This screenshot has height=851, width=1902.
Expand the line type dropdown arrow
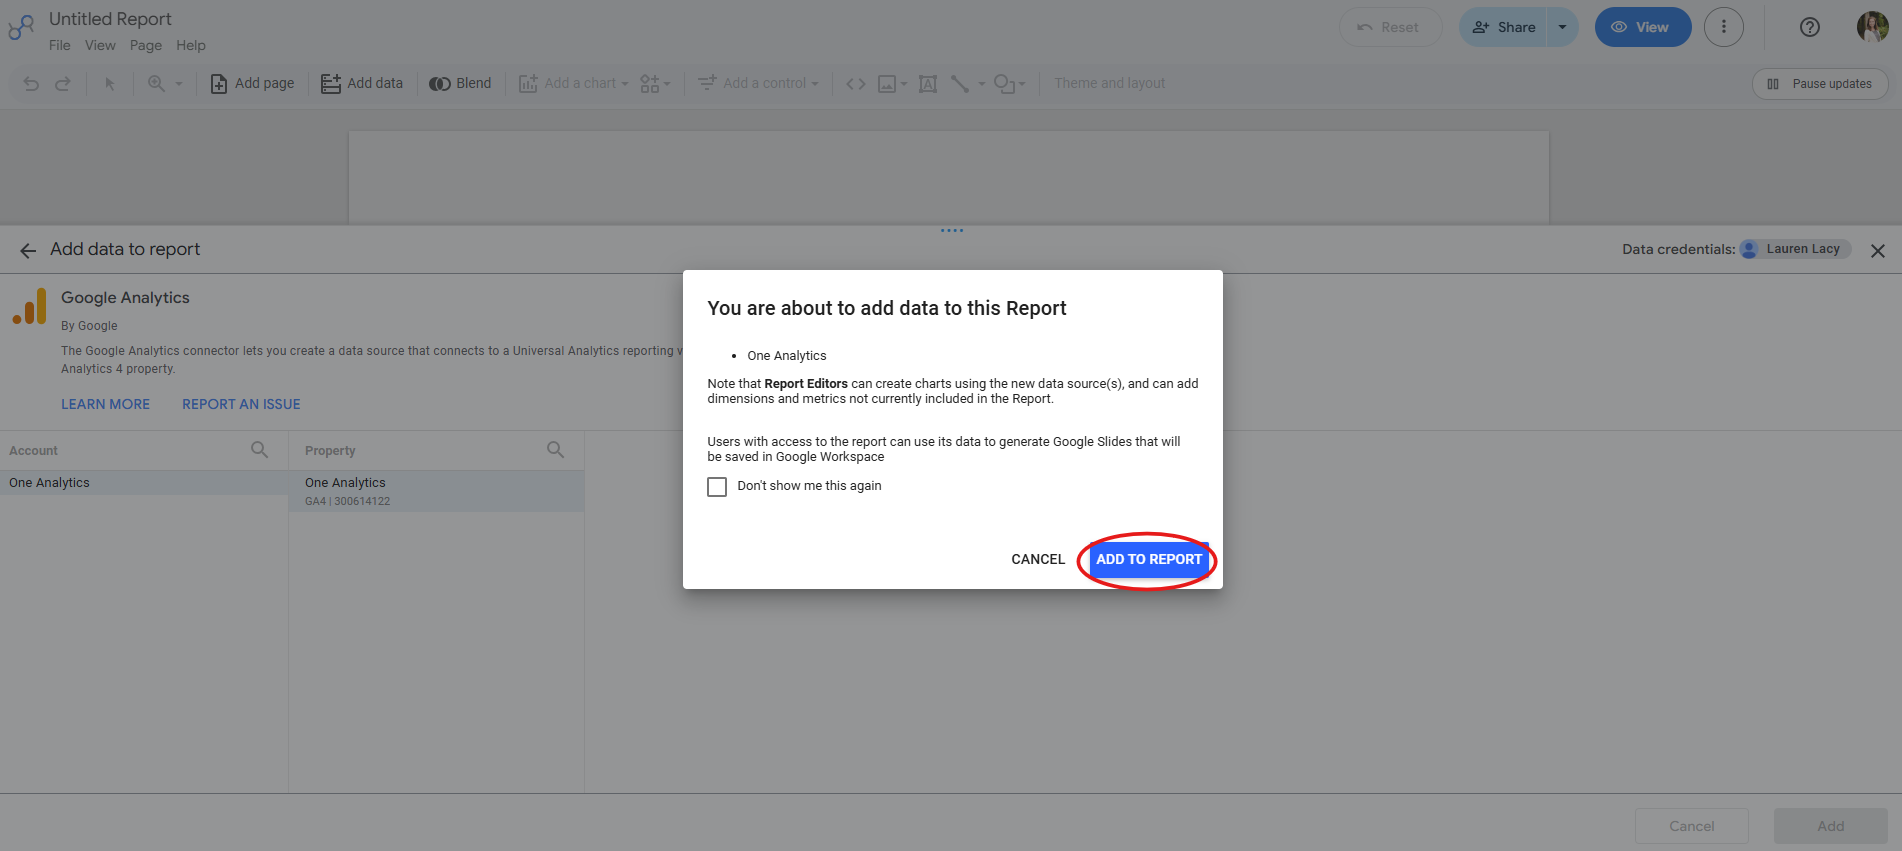[982, 84]
